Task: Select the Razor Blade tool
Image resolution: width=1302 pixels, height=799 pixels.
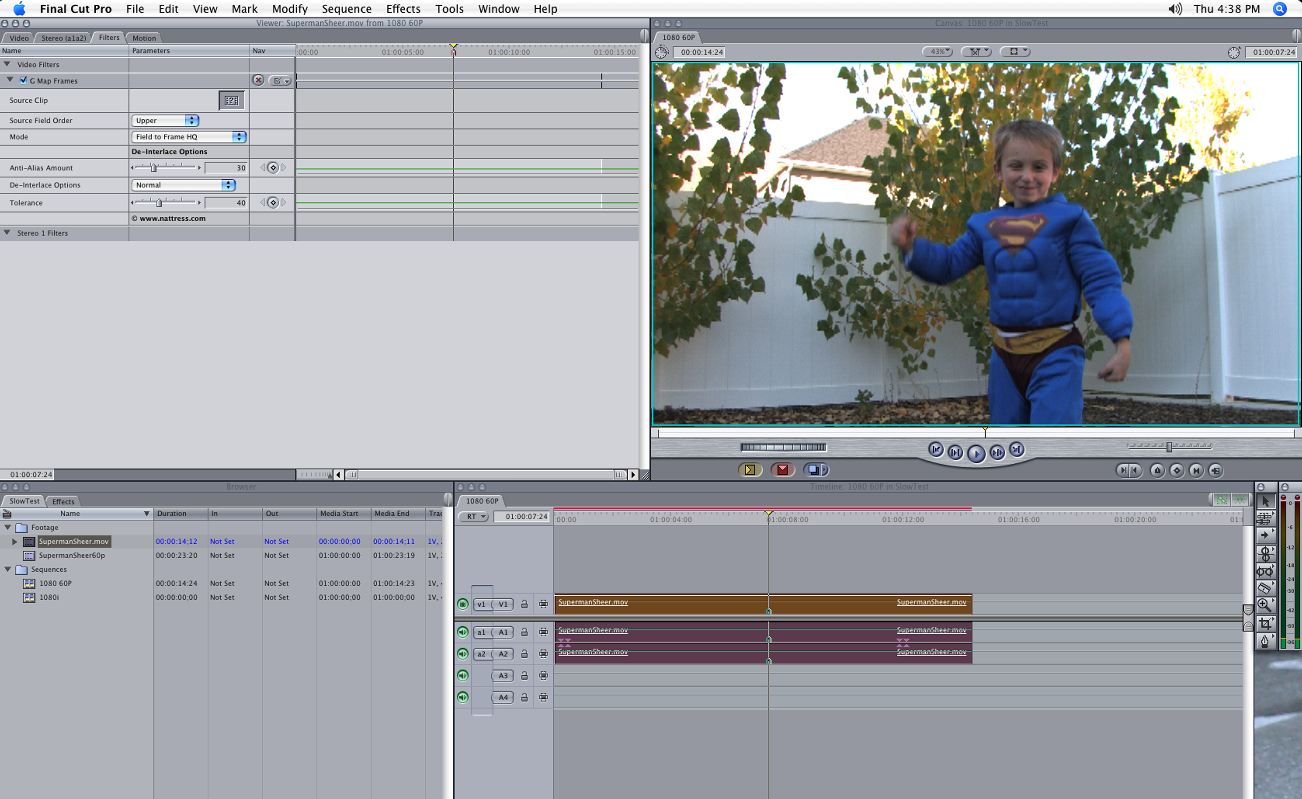Action: (1265, 587)
